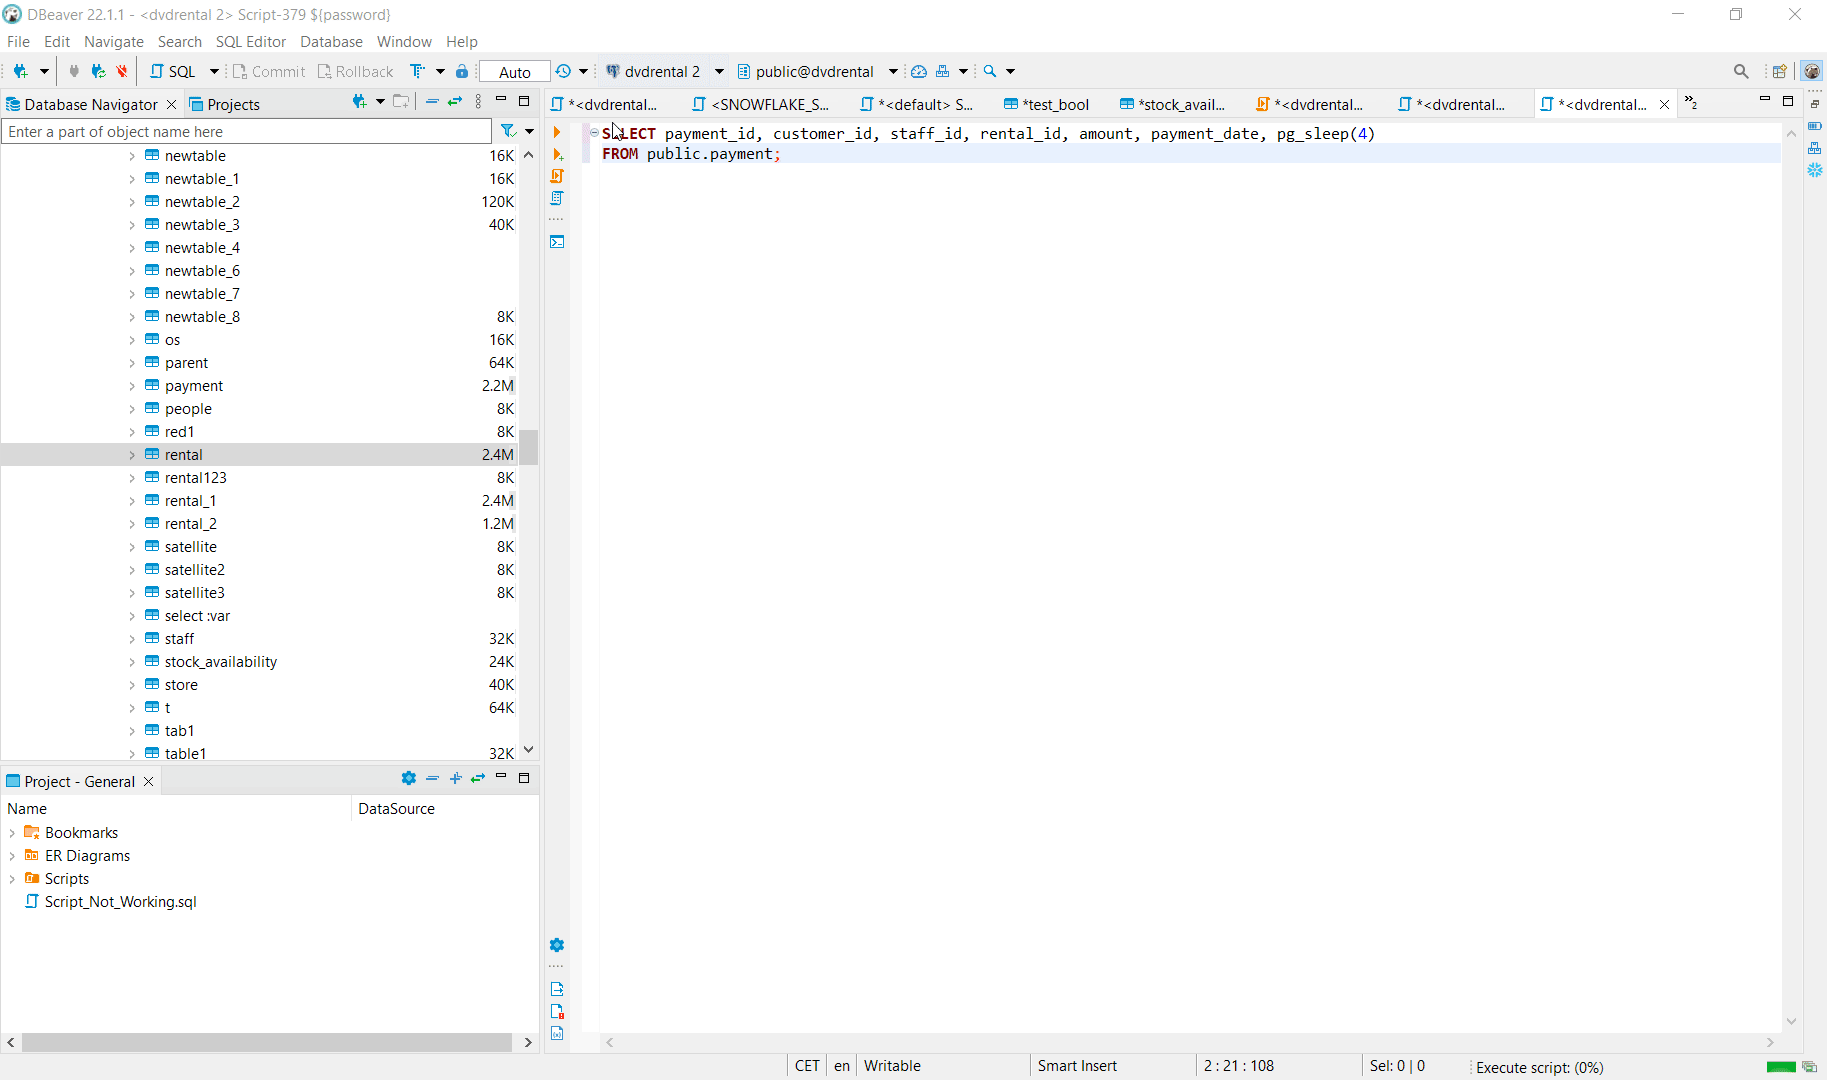Rollback the current transaction

[355, 71]
